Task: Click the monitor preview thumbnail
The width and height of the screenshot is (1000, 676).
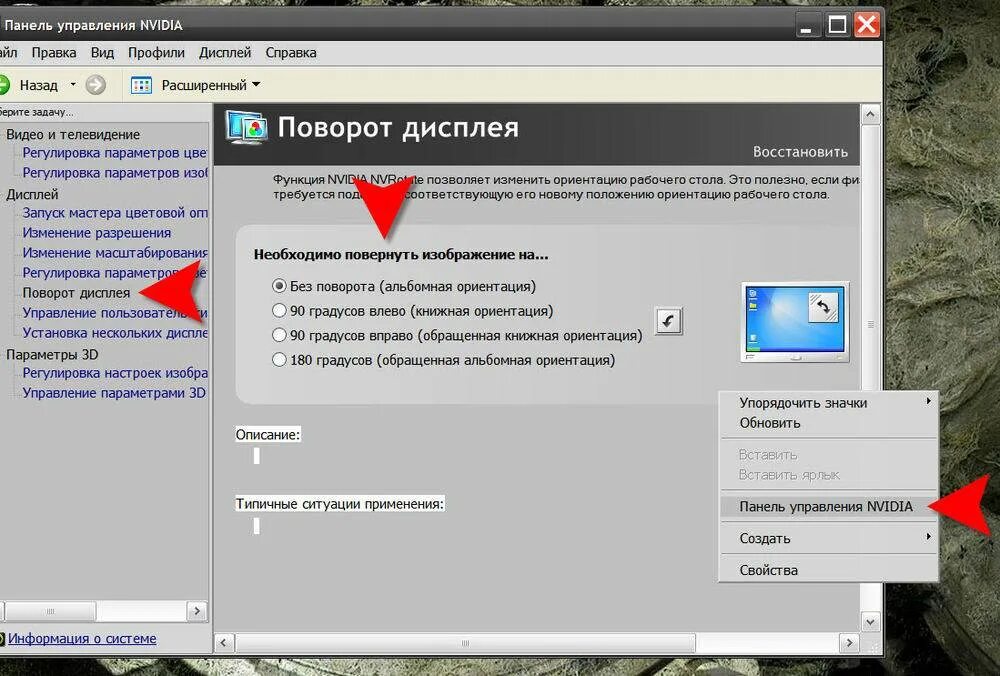Action: [795, 322]
